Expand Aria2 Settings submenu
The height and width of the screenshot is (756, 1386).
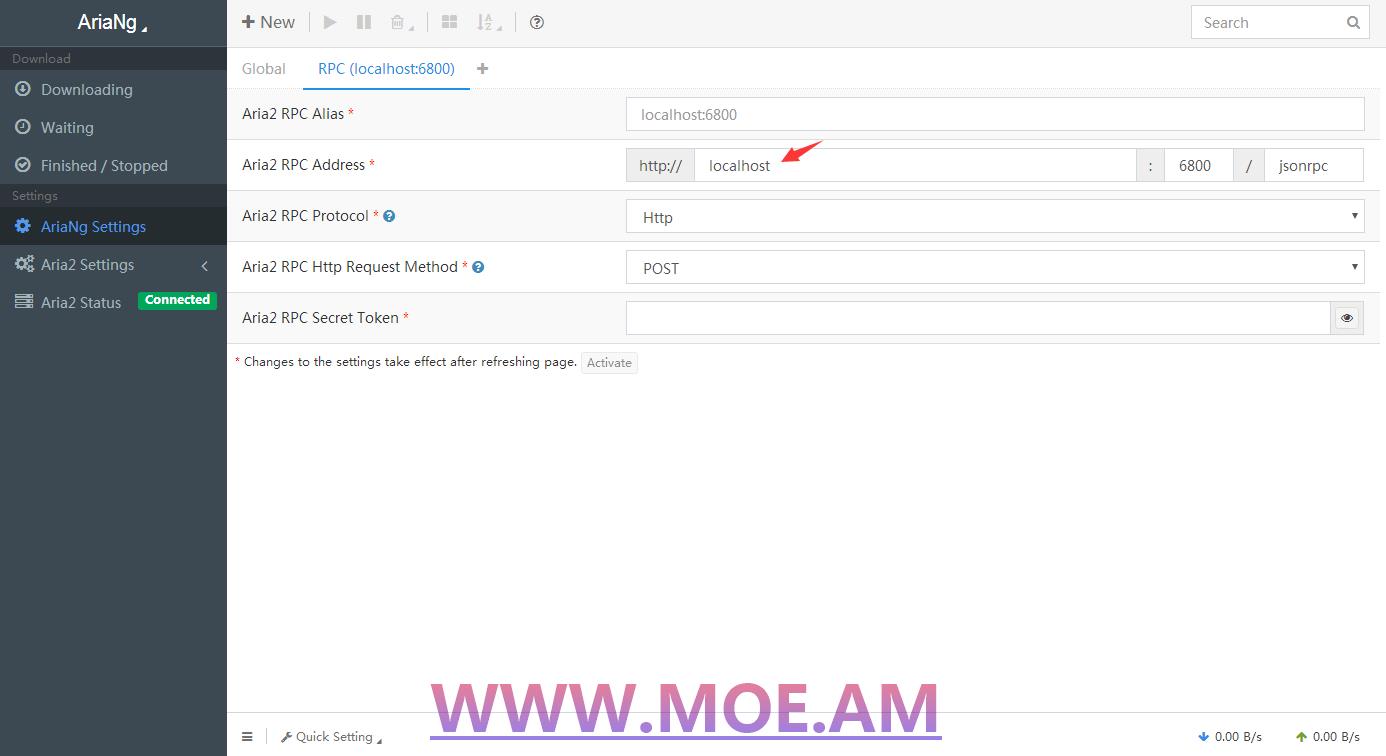(113, 264)
